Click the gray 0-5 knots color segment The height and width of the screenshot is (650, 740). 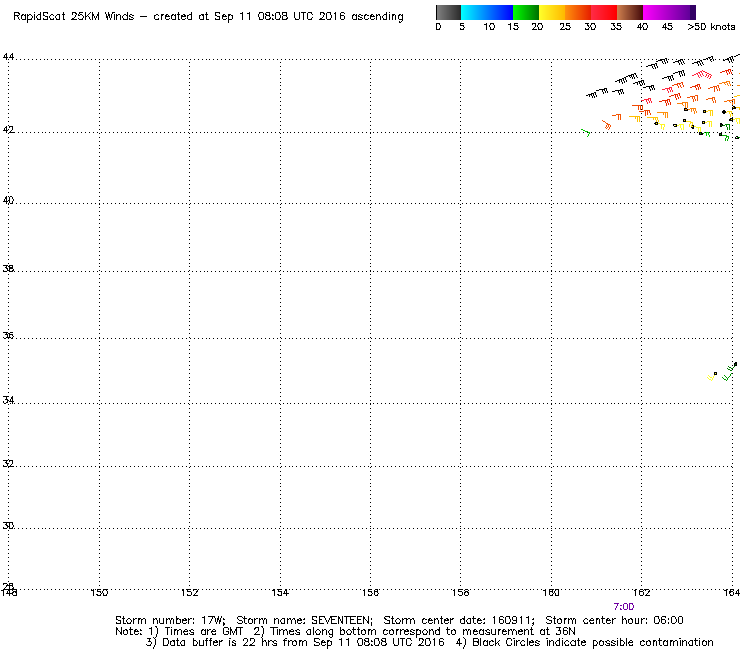point(448,12)
